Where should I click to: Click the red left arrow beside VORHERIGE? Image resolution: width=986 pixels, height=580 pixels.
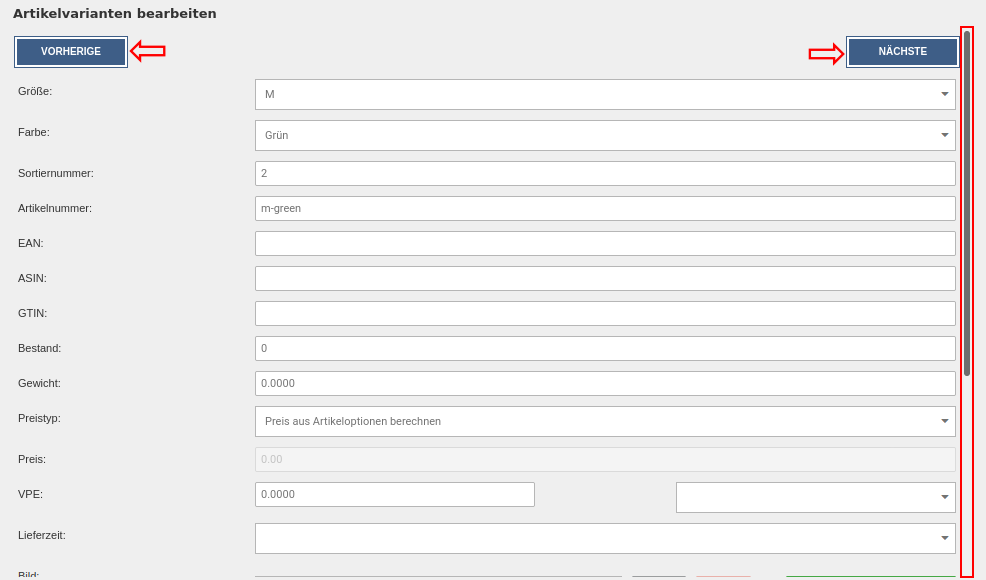point(148,50)
